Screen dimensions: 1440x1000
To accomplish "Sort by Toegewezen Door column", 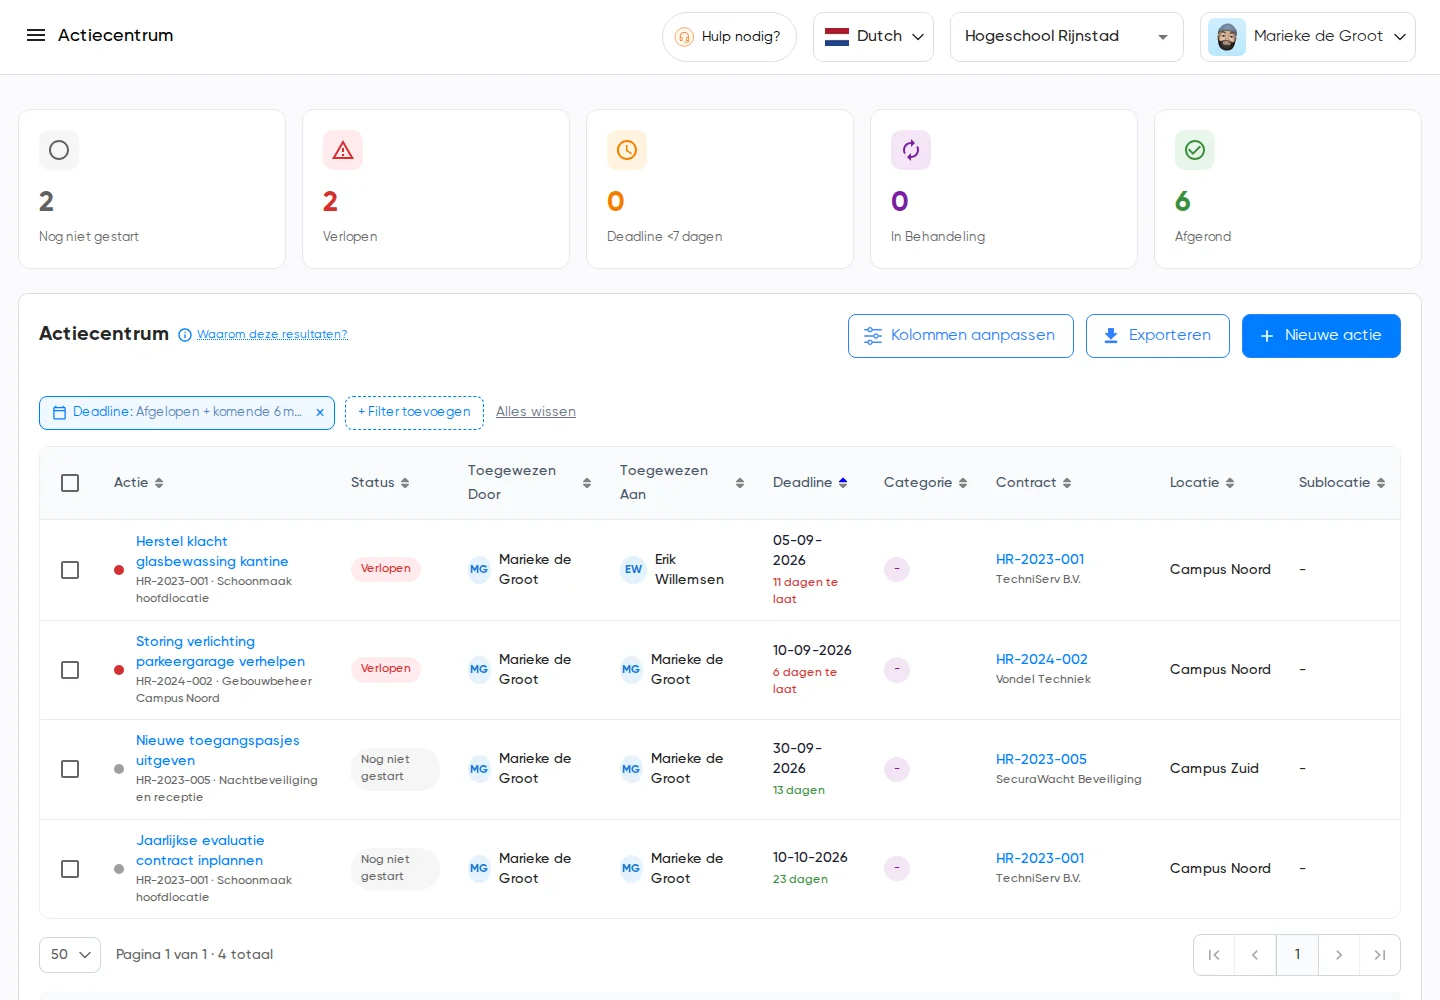I will (x=587, y=483).
